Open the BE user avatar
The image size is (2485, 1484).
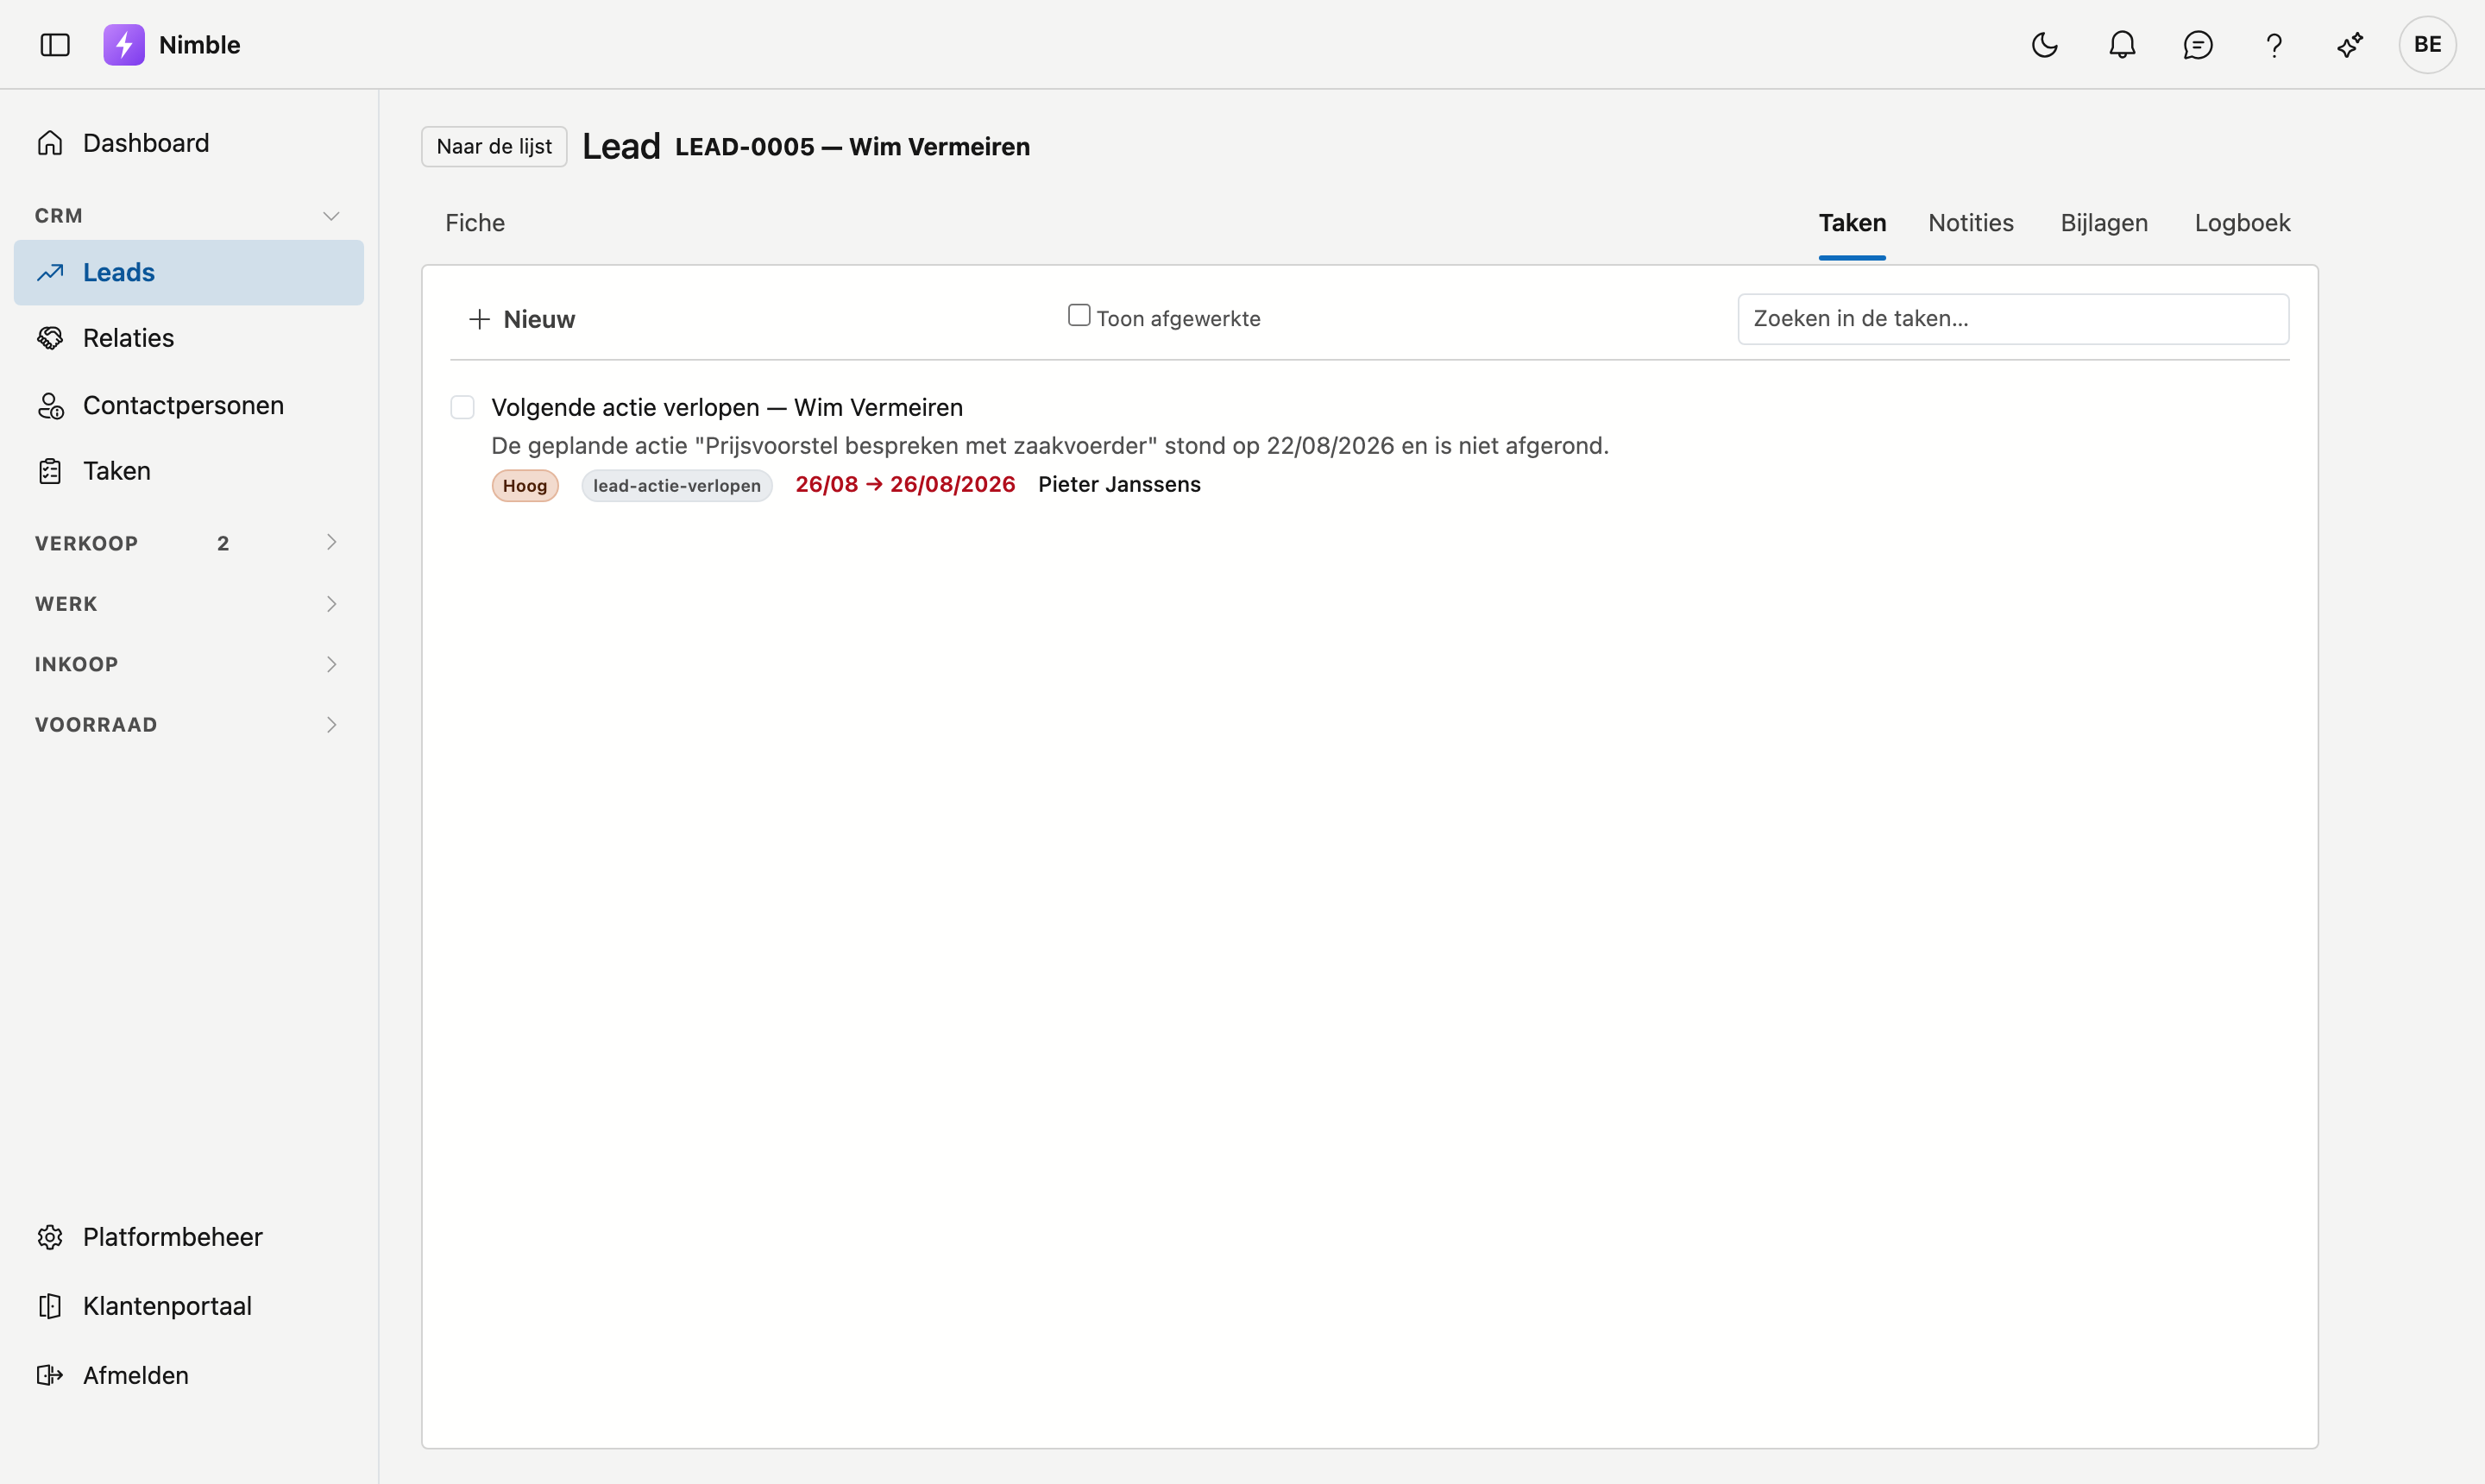pyautogui.click(x=2427, y=45)
